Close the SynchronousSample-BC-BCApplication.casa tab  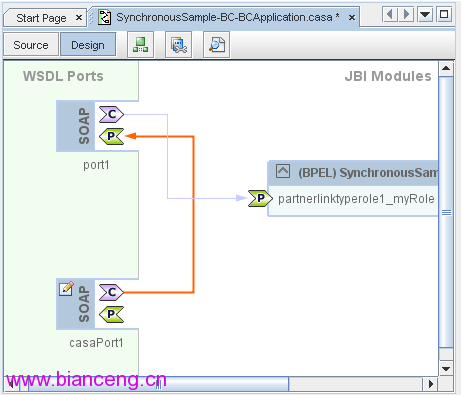tap(352, 17)
